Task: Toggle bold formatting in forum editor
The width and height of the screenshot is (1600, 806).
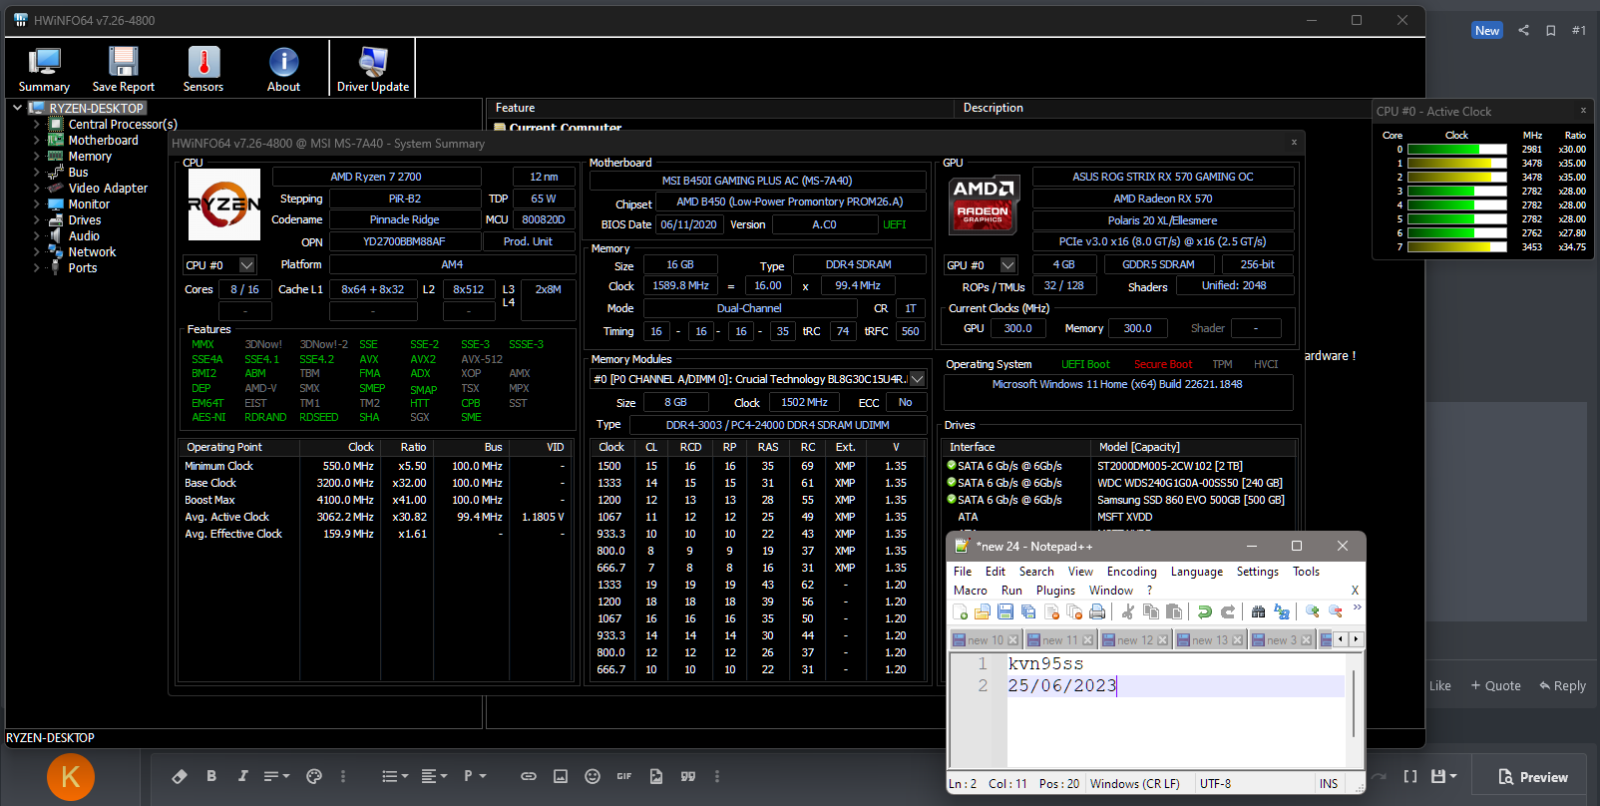Action: (x=211, y=776)
